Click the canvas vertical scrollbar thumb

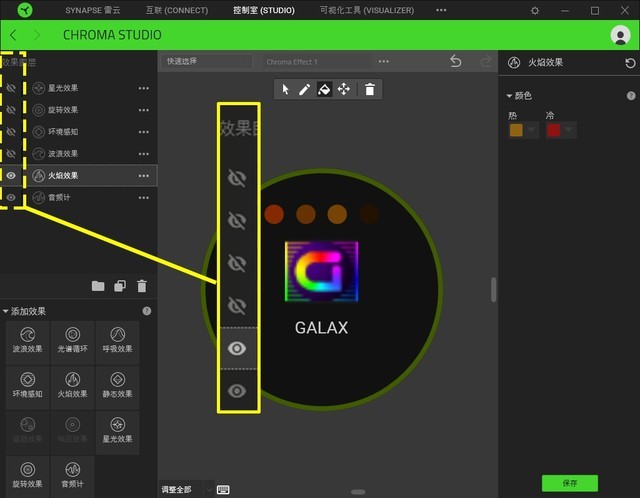coord(493,289)
